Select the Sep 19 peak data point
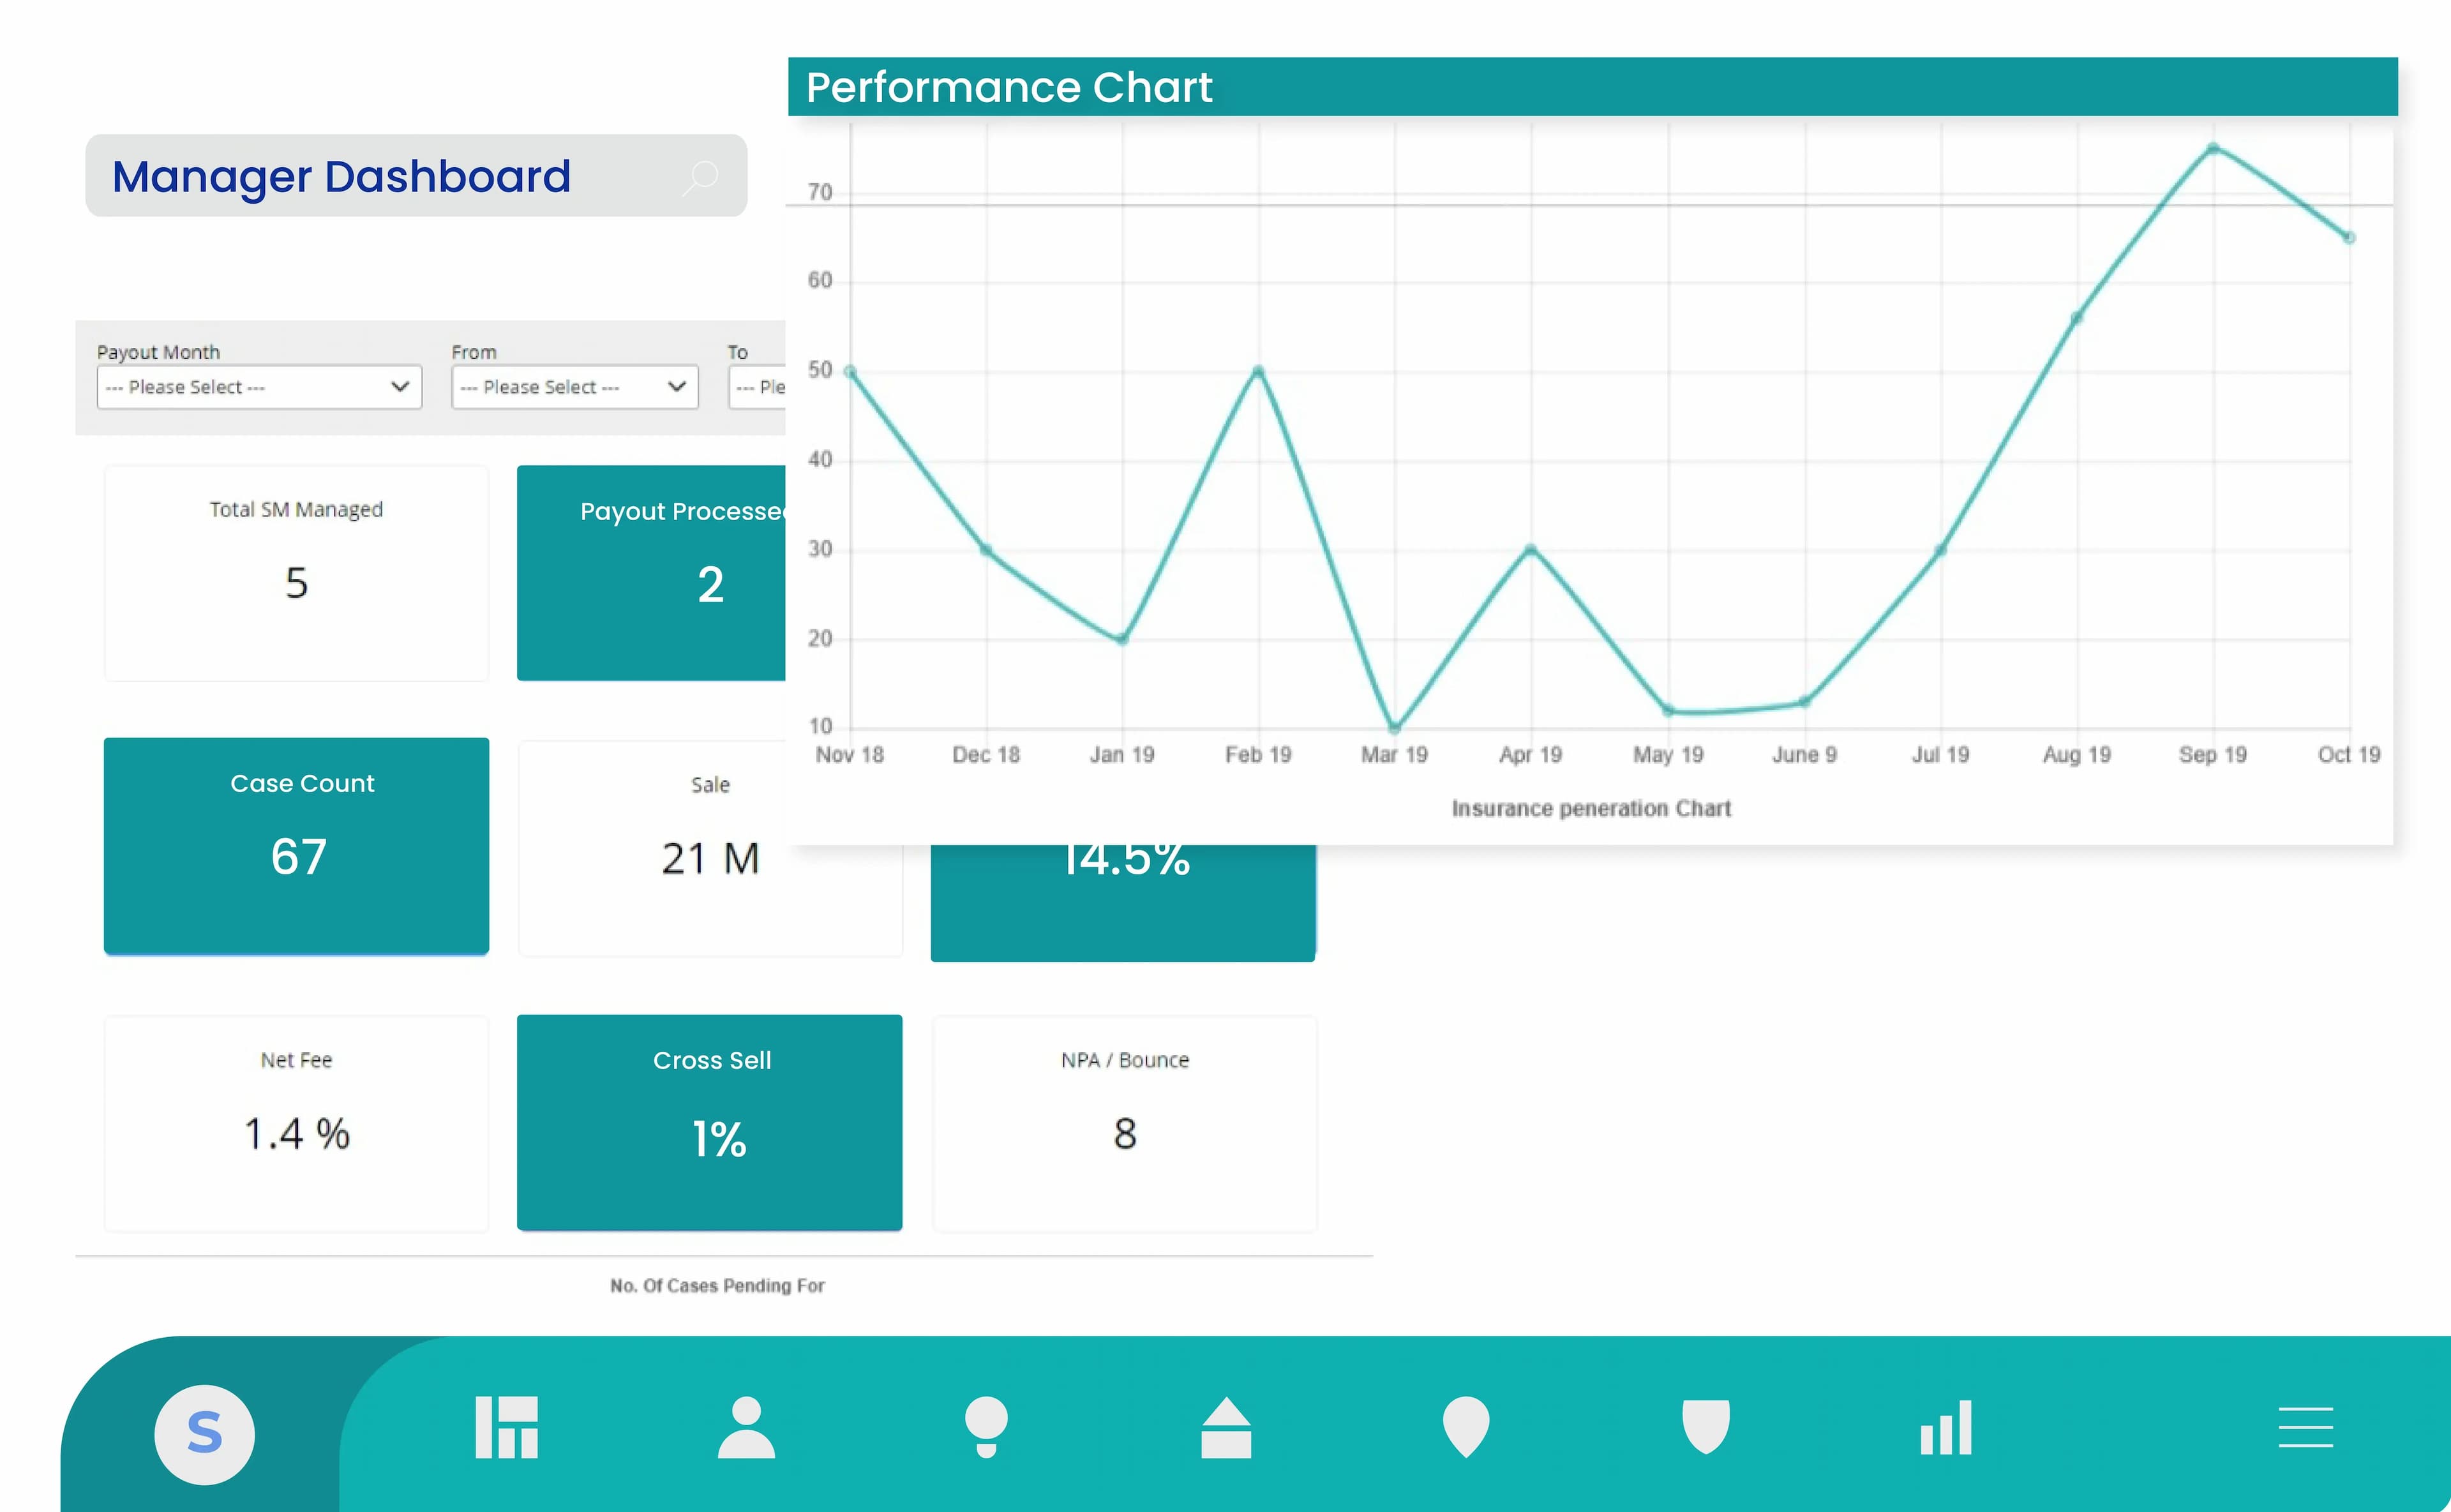The image size is (2451, 1512). click(2213, 148)
